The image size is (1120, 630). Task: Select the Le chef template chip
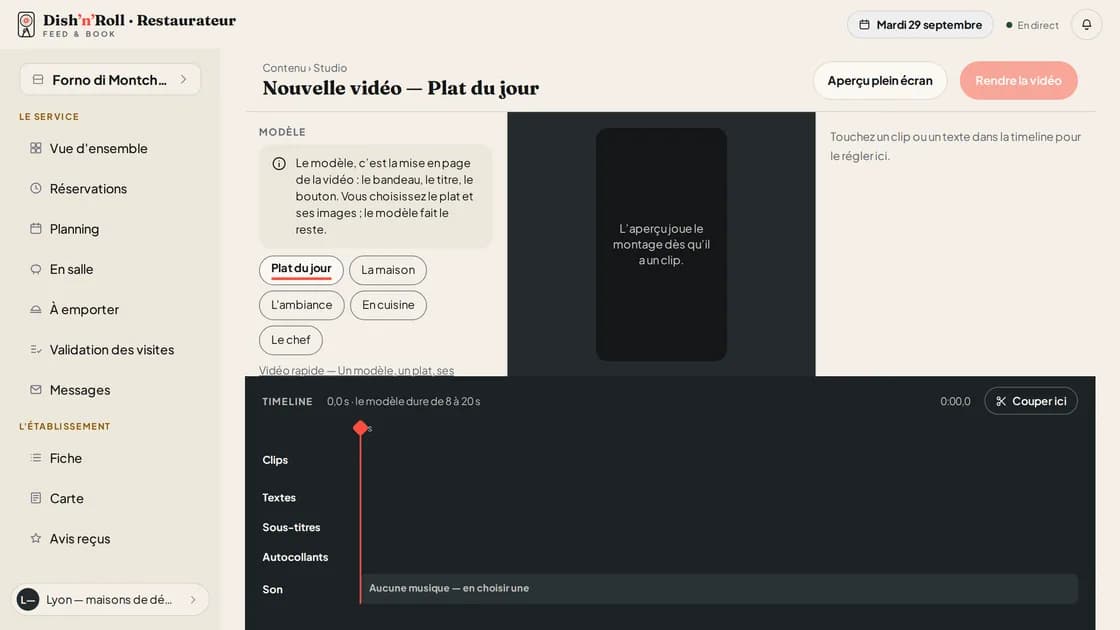click(291, 340)
